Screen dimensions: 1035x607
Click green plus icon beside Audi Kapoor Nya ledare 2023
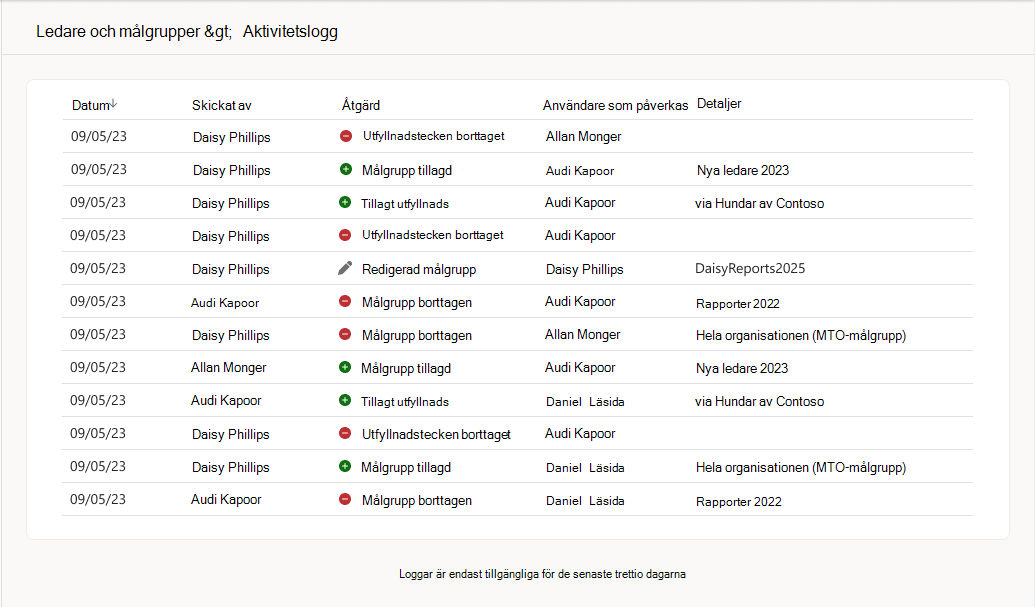pyautogui.click(x=346, y=169)
